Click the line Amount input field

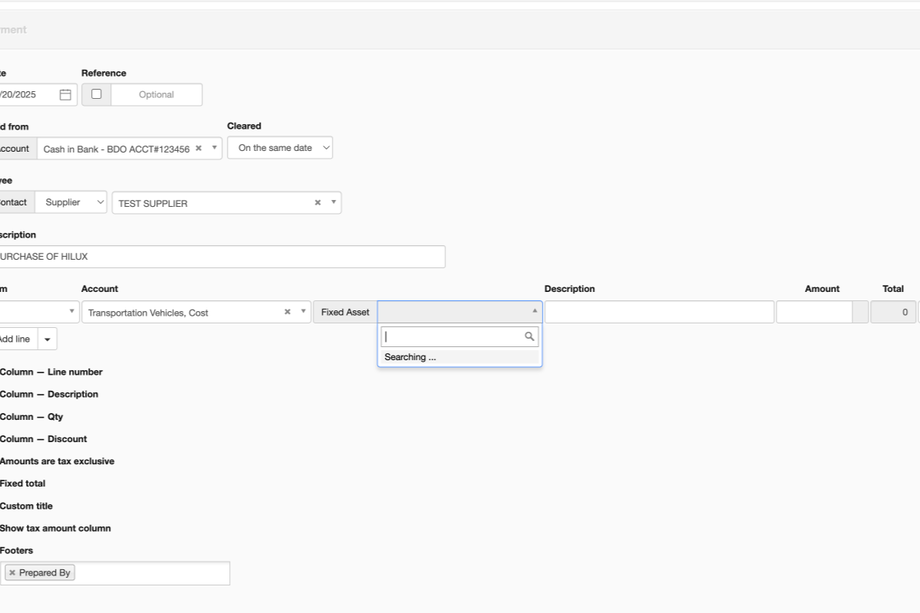click(x=813, y=312)
